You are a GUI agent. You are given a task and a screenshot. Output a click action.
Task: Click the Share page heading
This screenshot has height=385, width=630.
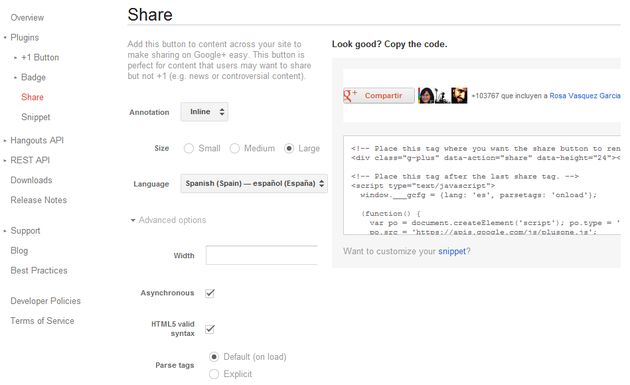pos(150,15)
